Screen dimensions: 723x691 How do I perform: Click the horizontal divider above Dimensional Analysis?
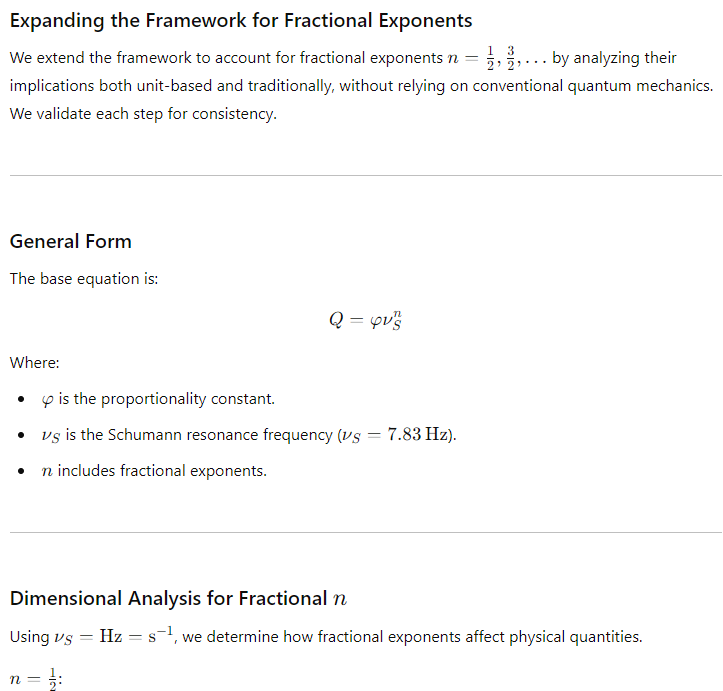pyautogui.click(x=366, y=532)
